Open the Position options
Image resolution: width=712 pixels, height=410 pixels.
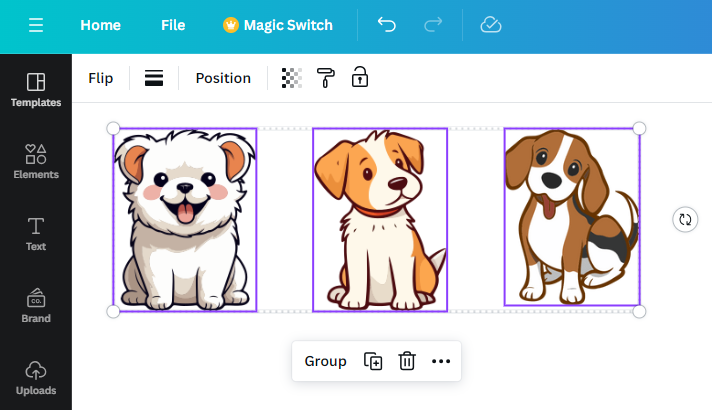pos(223,78)
